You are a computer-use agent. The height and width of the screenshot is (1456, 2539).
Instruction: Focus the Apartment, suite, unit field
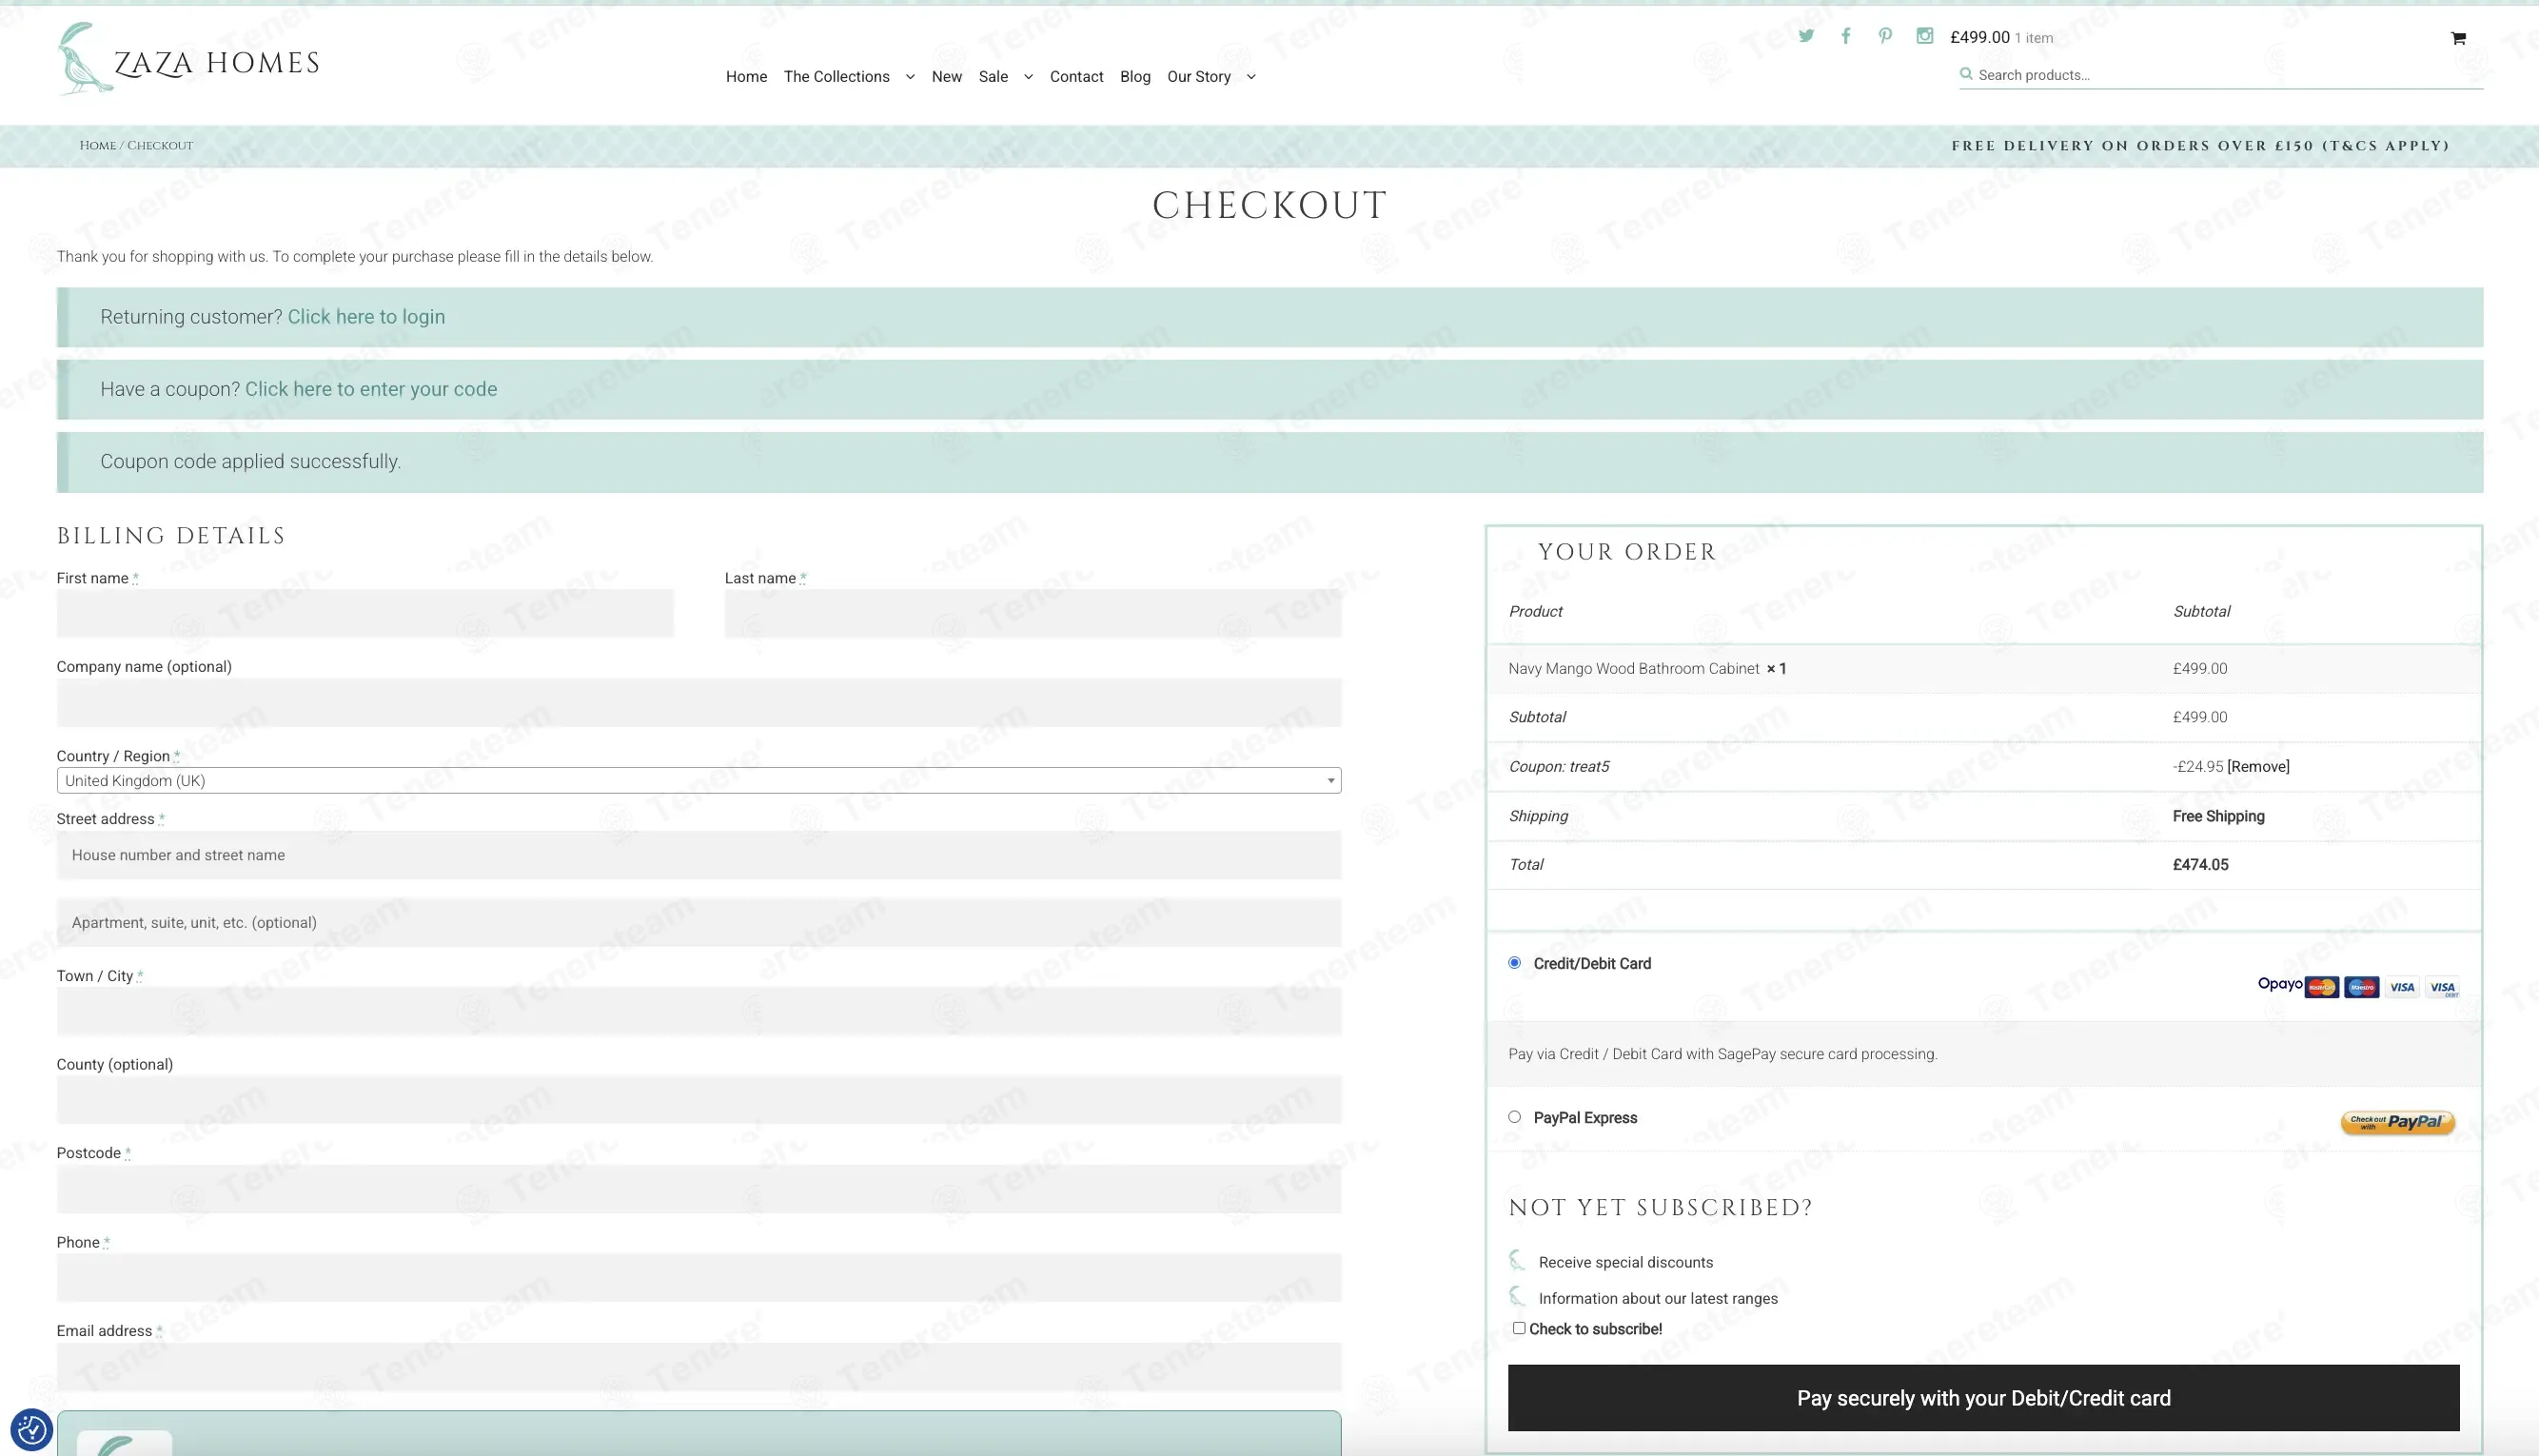[698, 923]
